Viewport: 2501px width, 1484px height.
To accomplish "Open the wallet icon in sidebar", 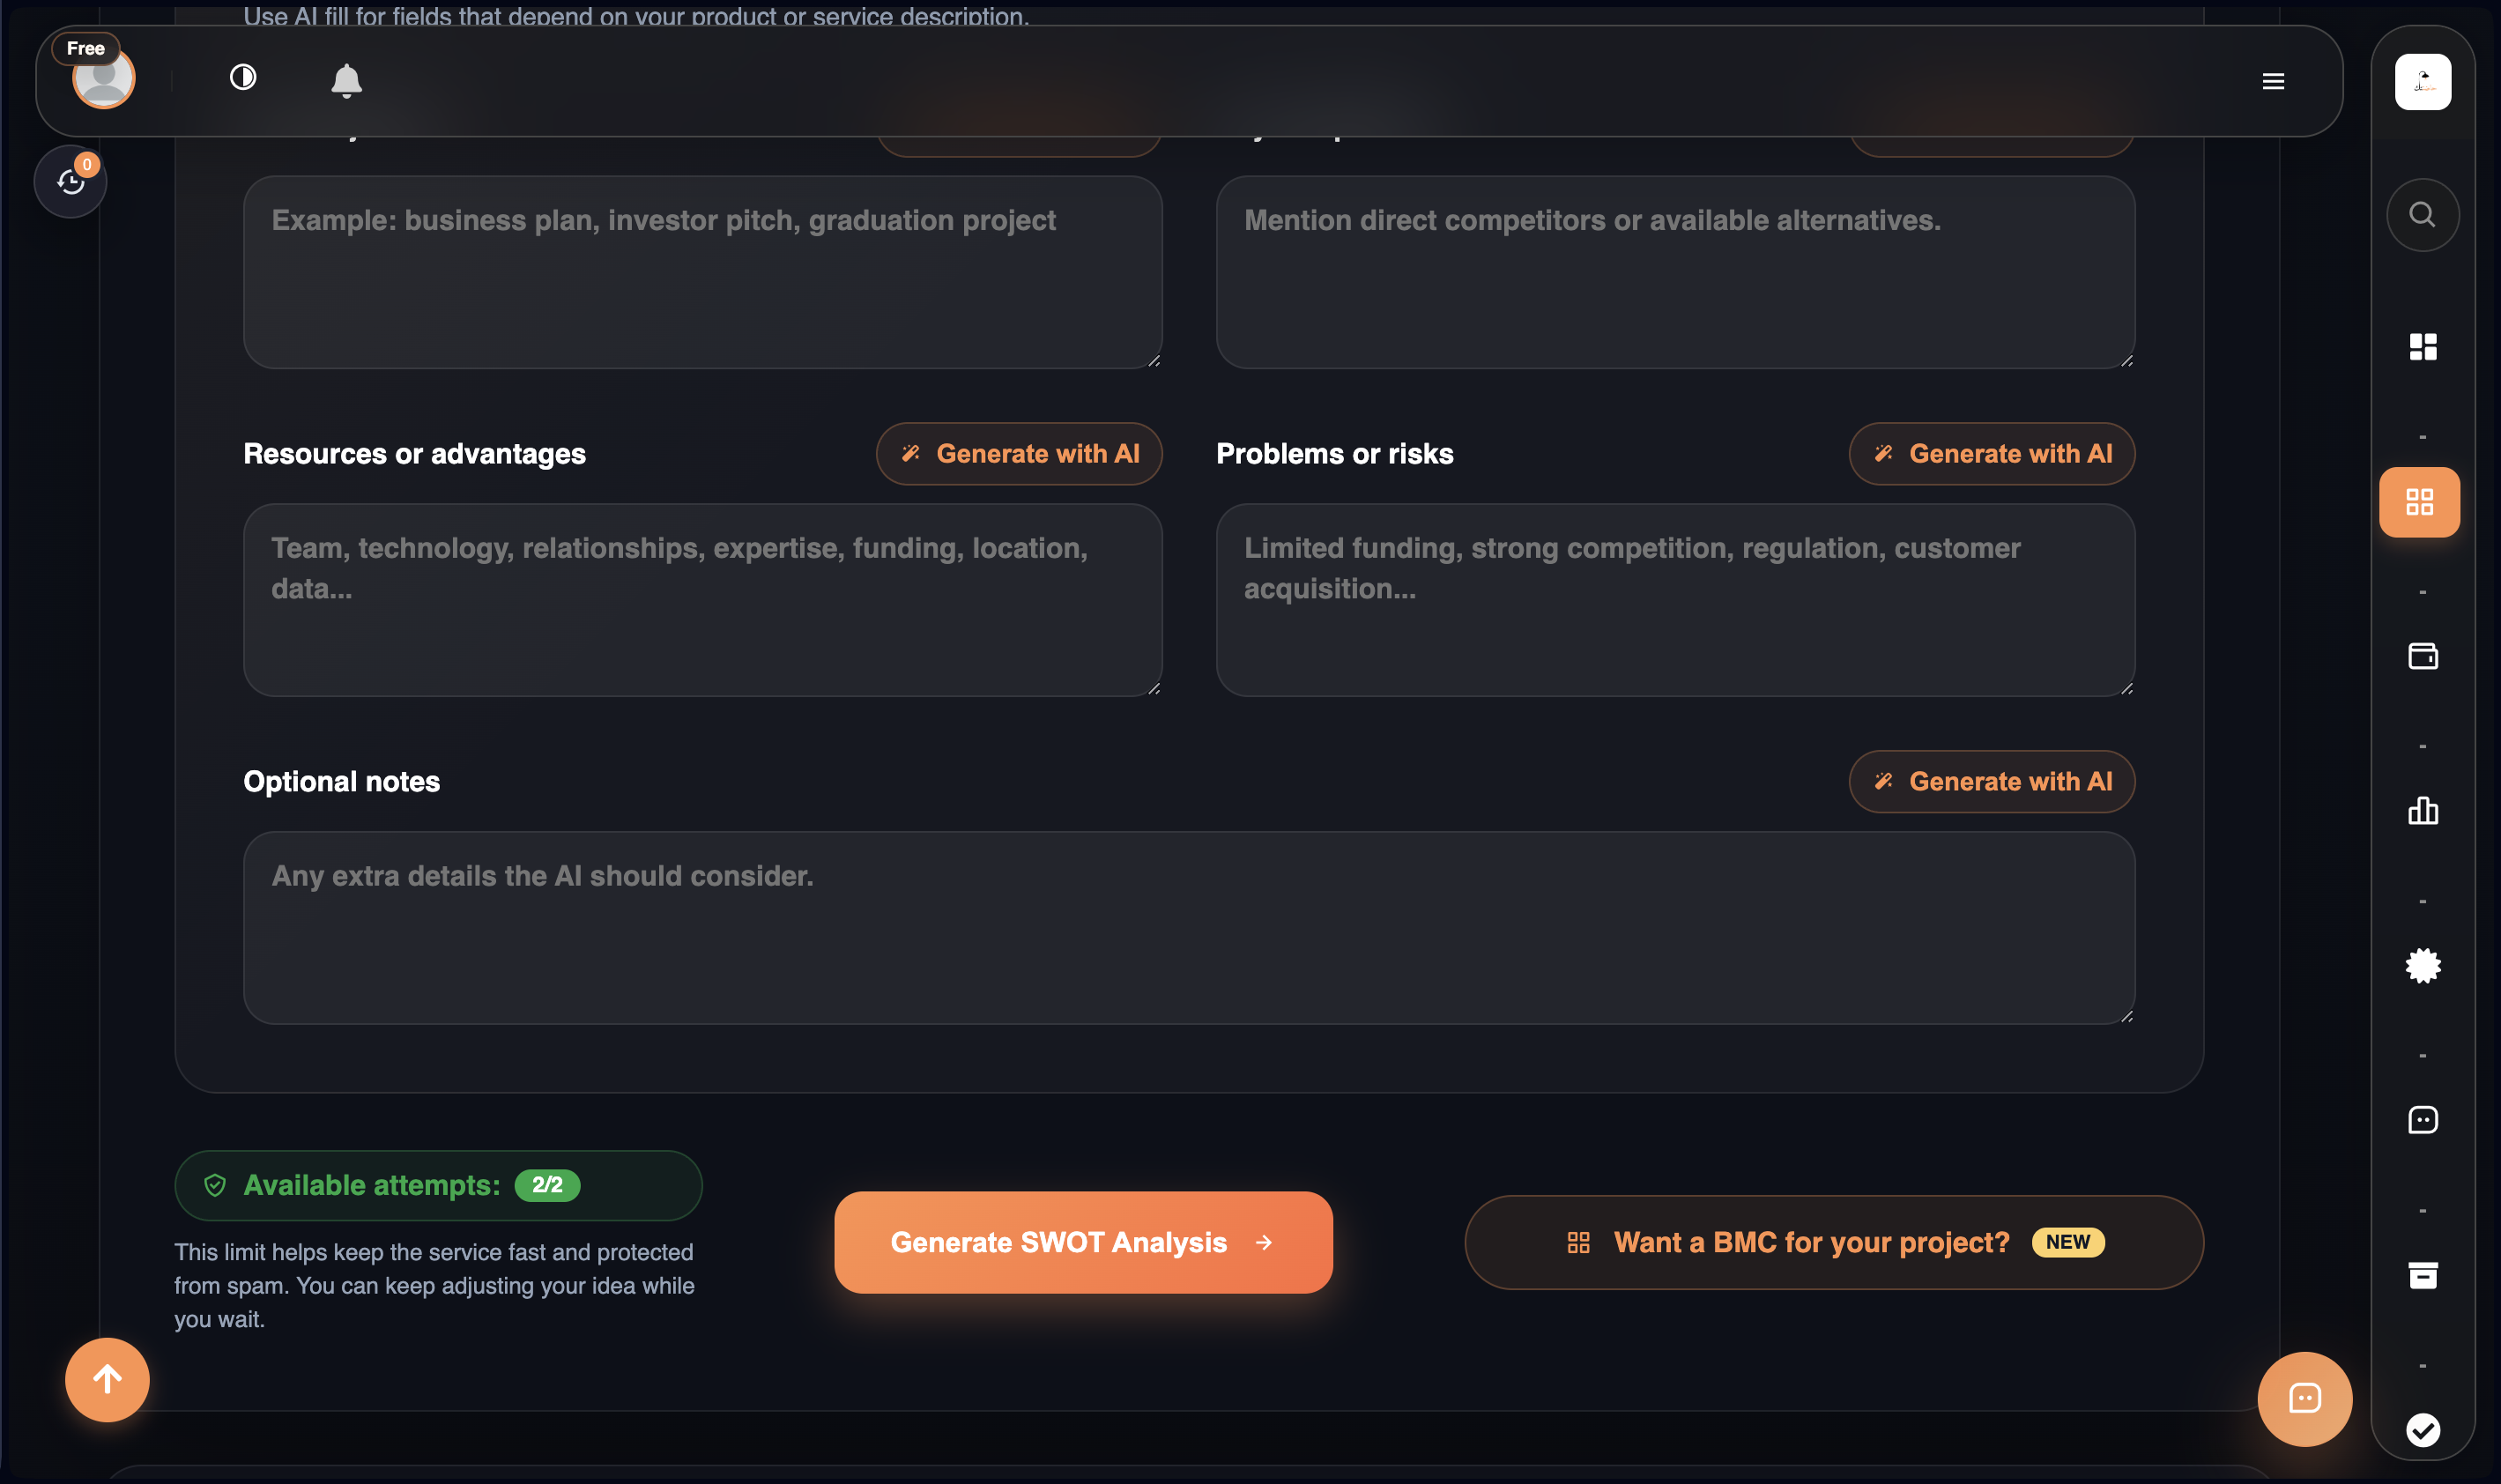I will (2422, 656).
